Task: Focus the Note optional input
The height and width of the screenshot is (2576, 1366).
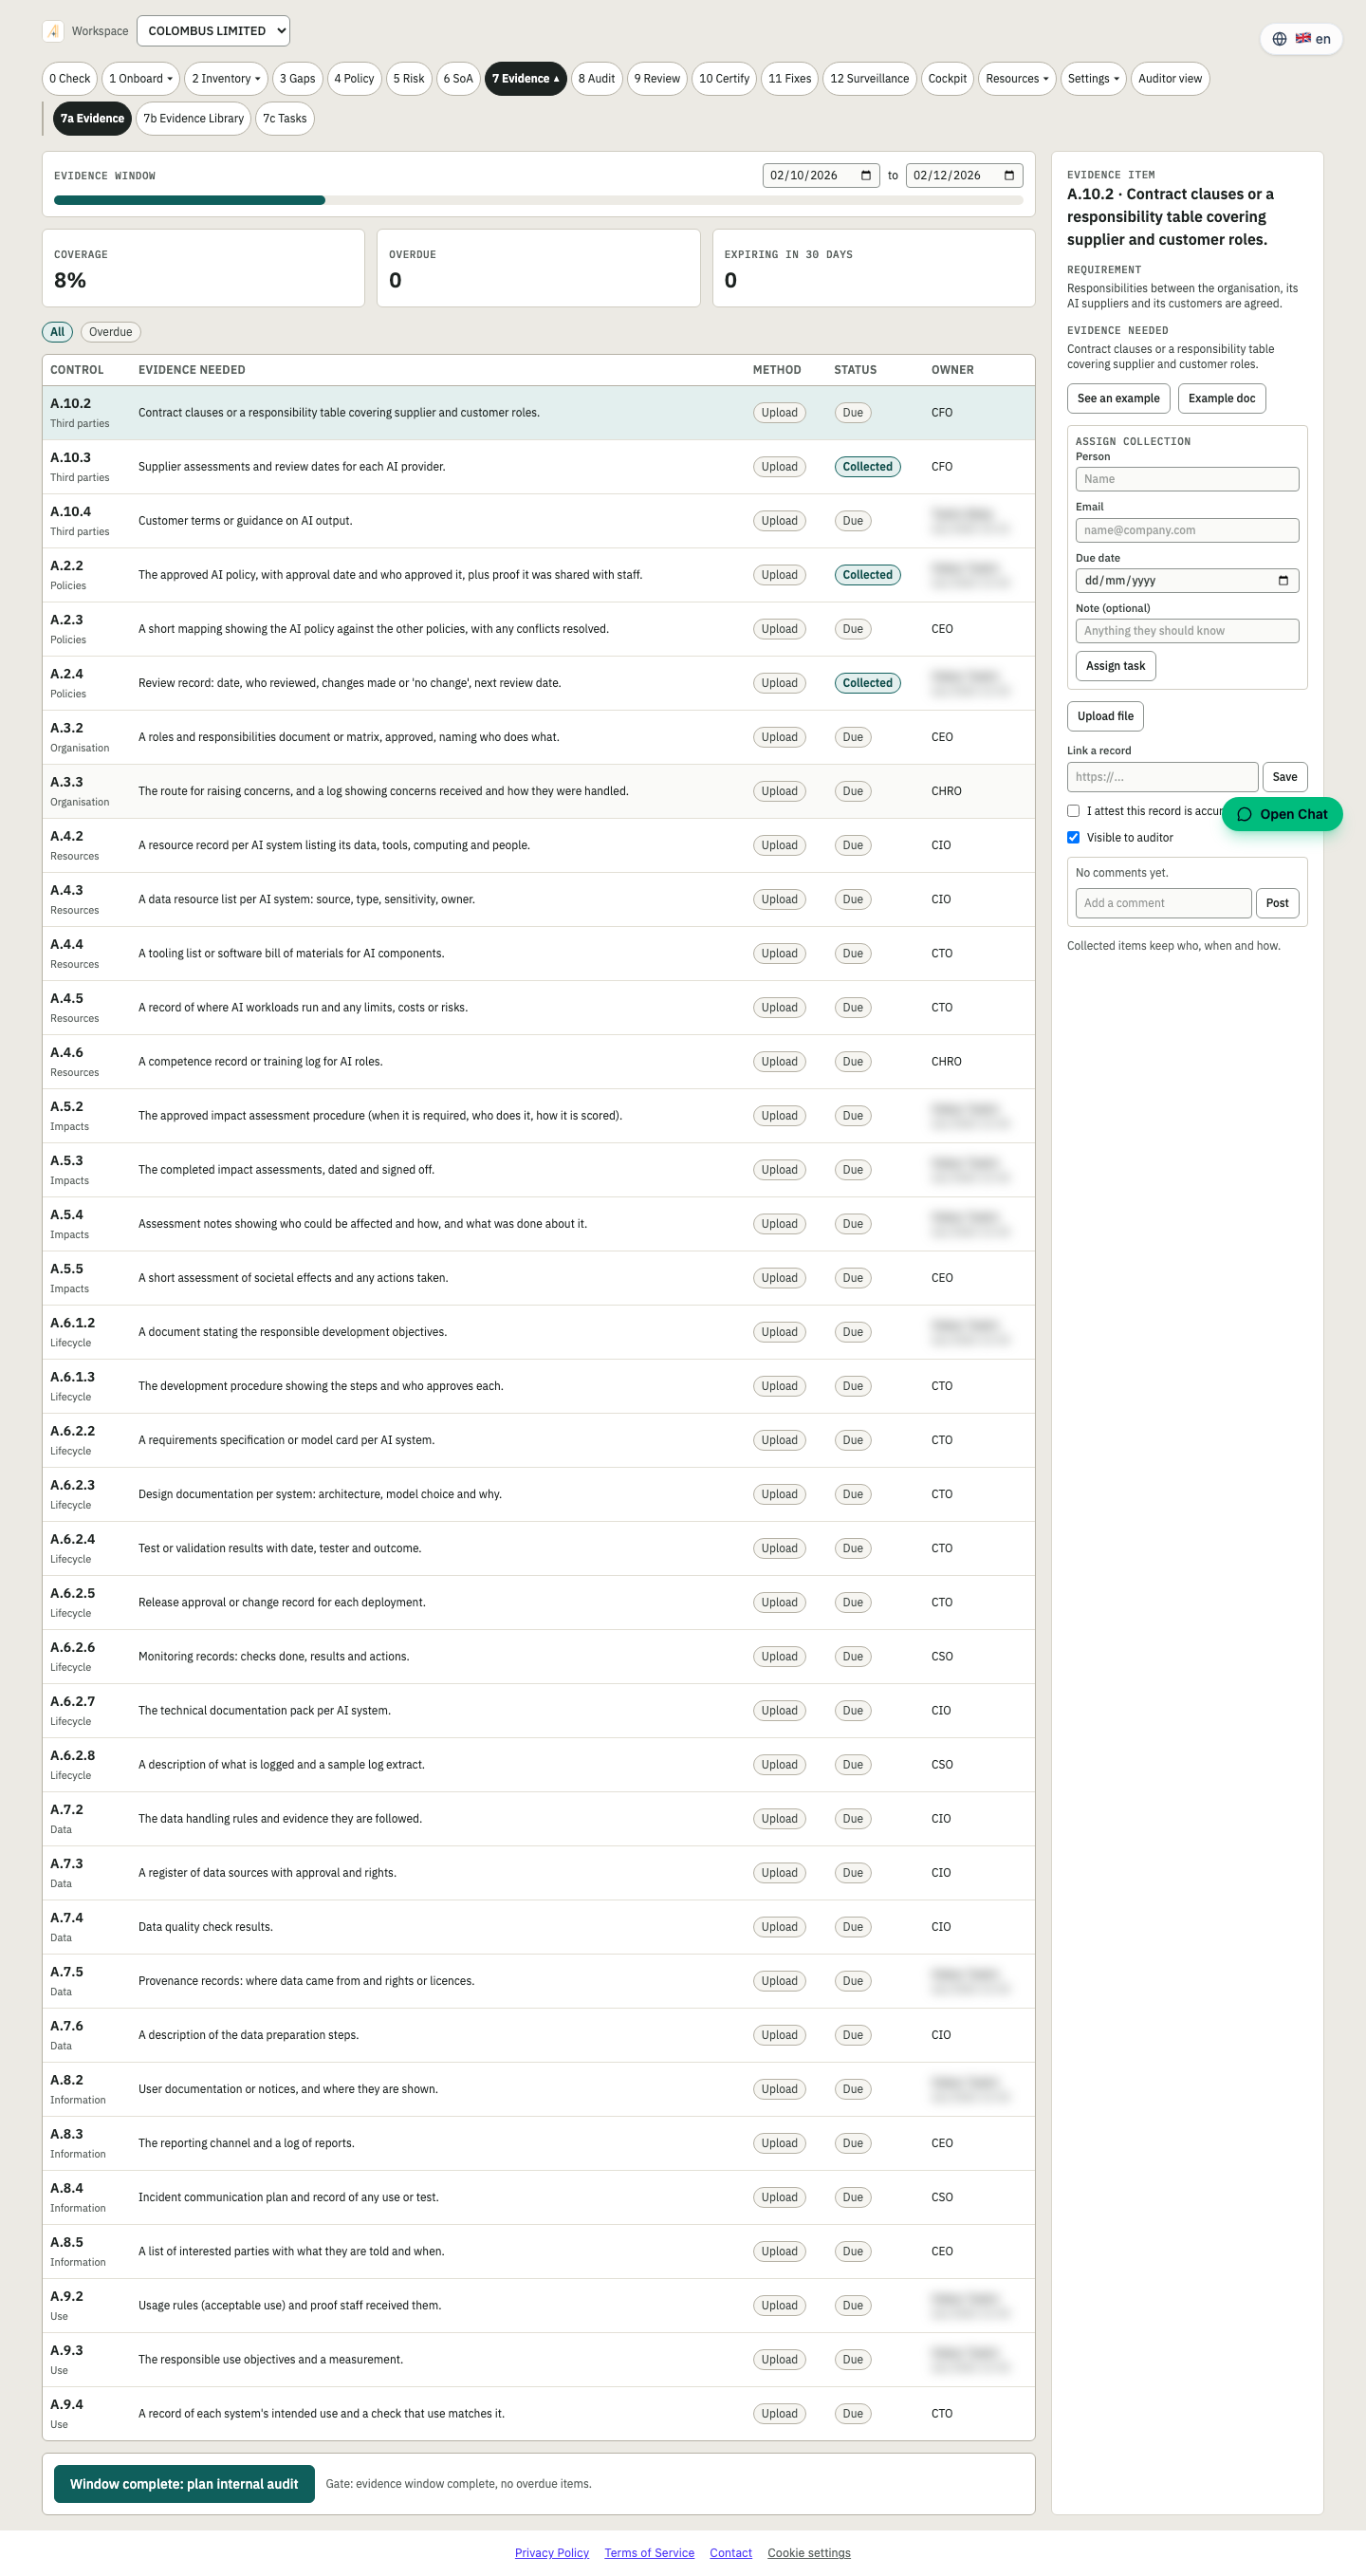Action: (1187, 631)
